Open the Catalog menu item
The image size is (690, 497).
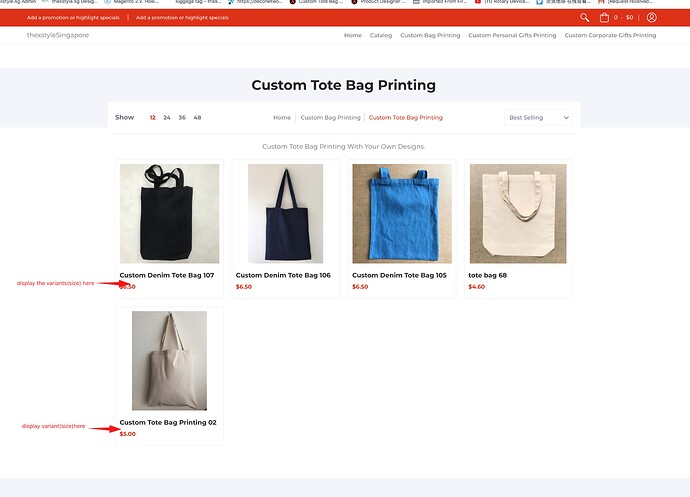pyautogui.click(x=381, y=35)
